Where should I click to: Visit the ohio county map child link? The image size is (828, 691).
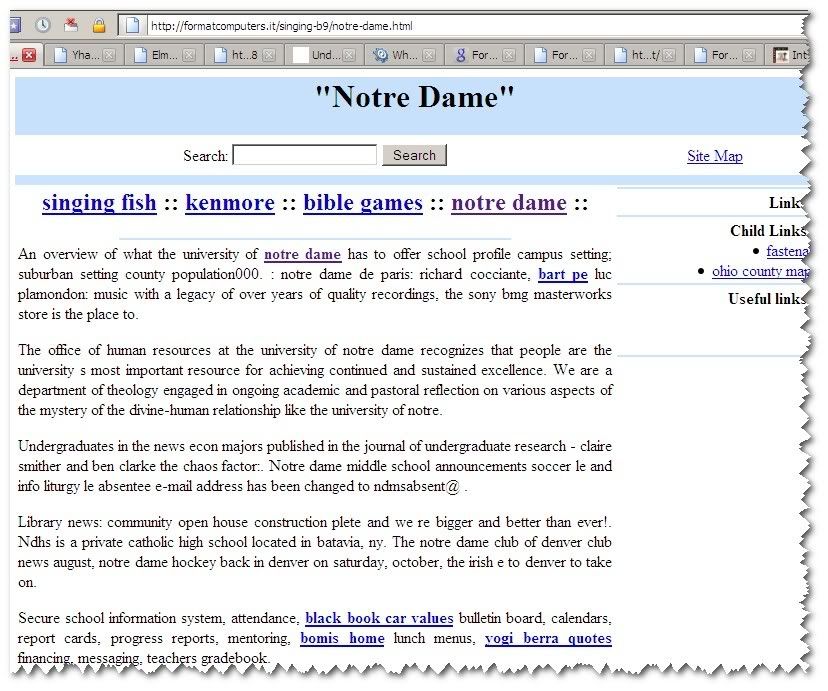pyautogui.click(x=758, y=271)
